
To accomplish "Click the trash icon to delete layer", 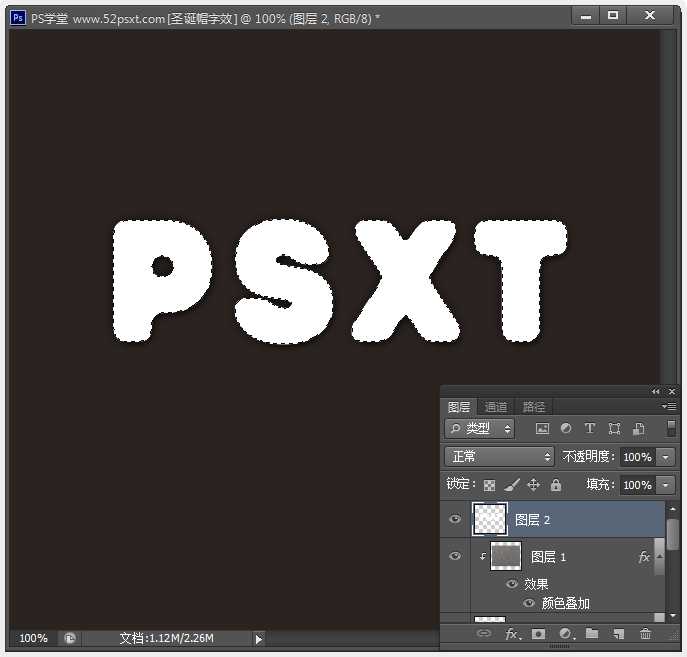I will point(645,634).
